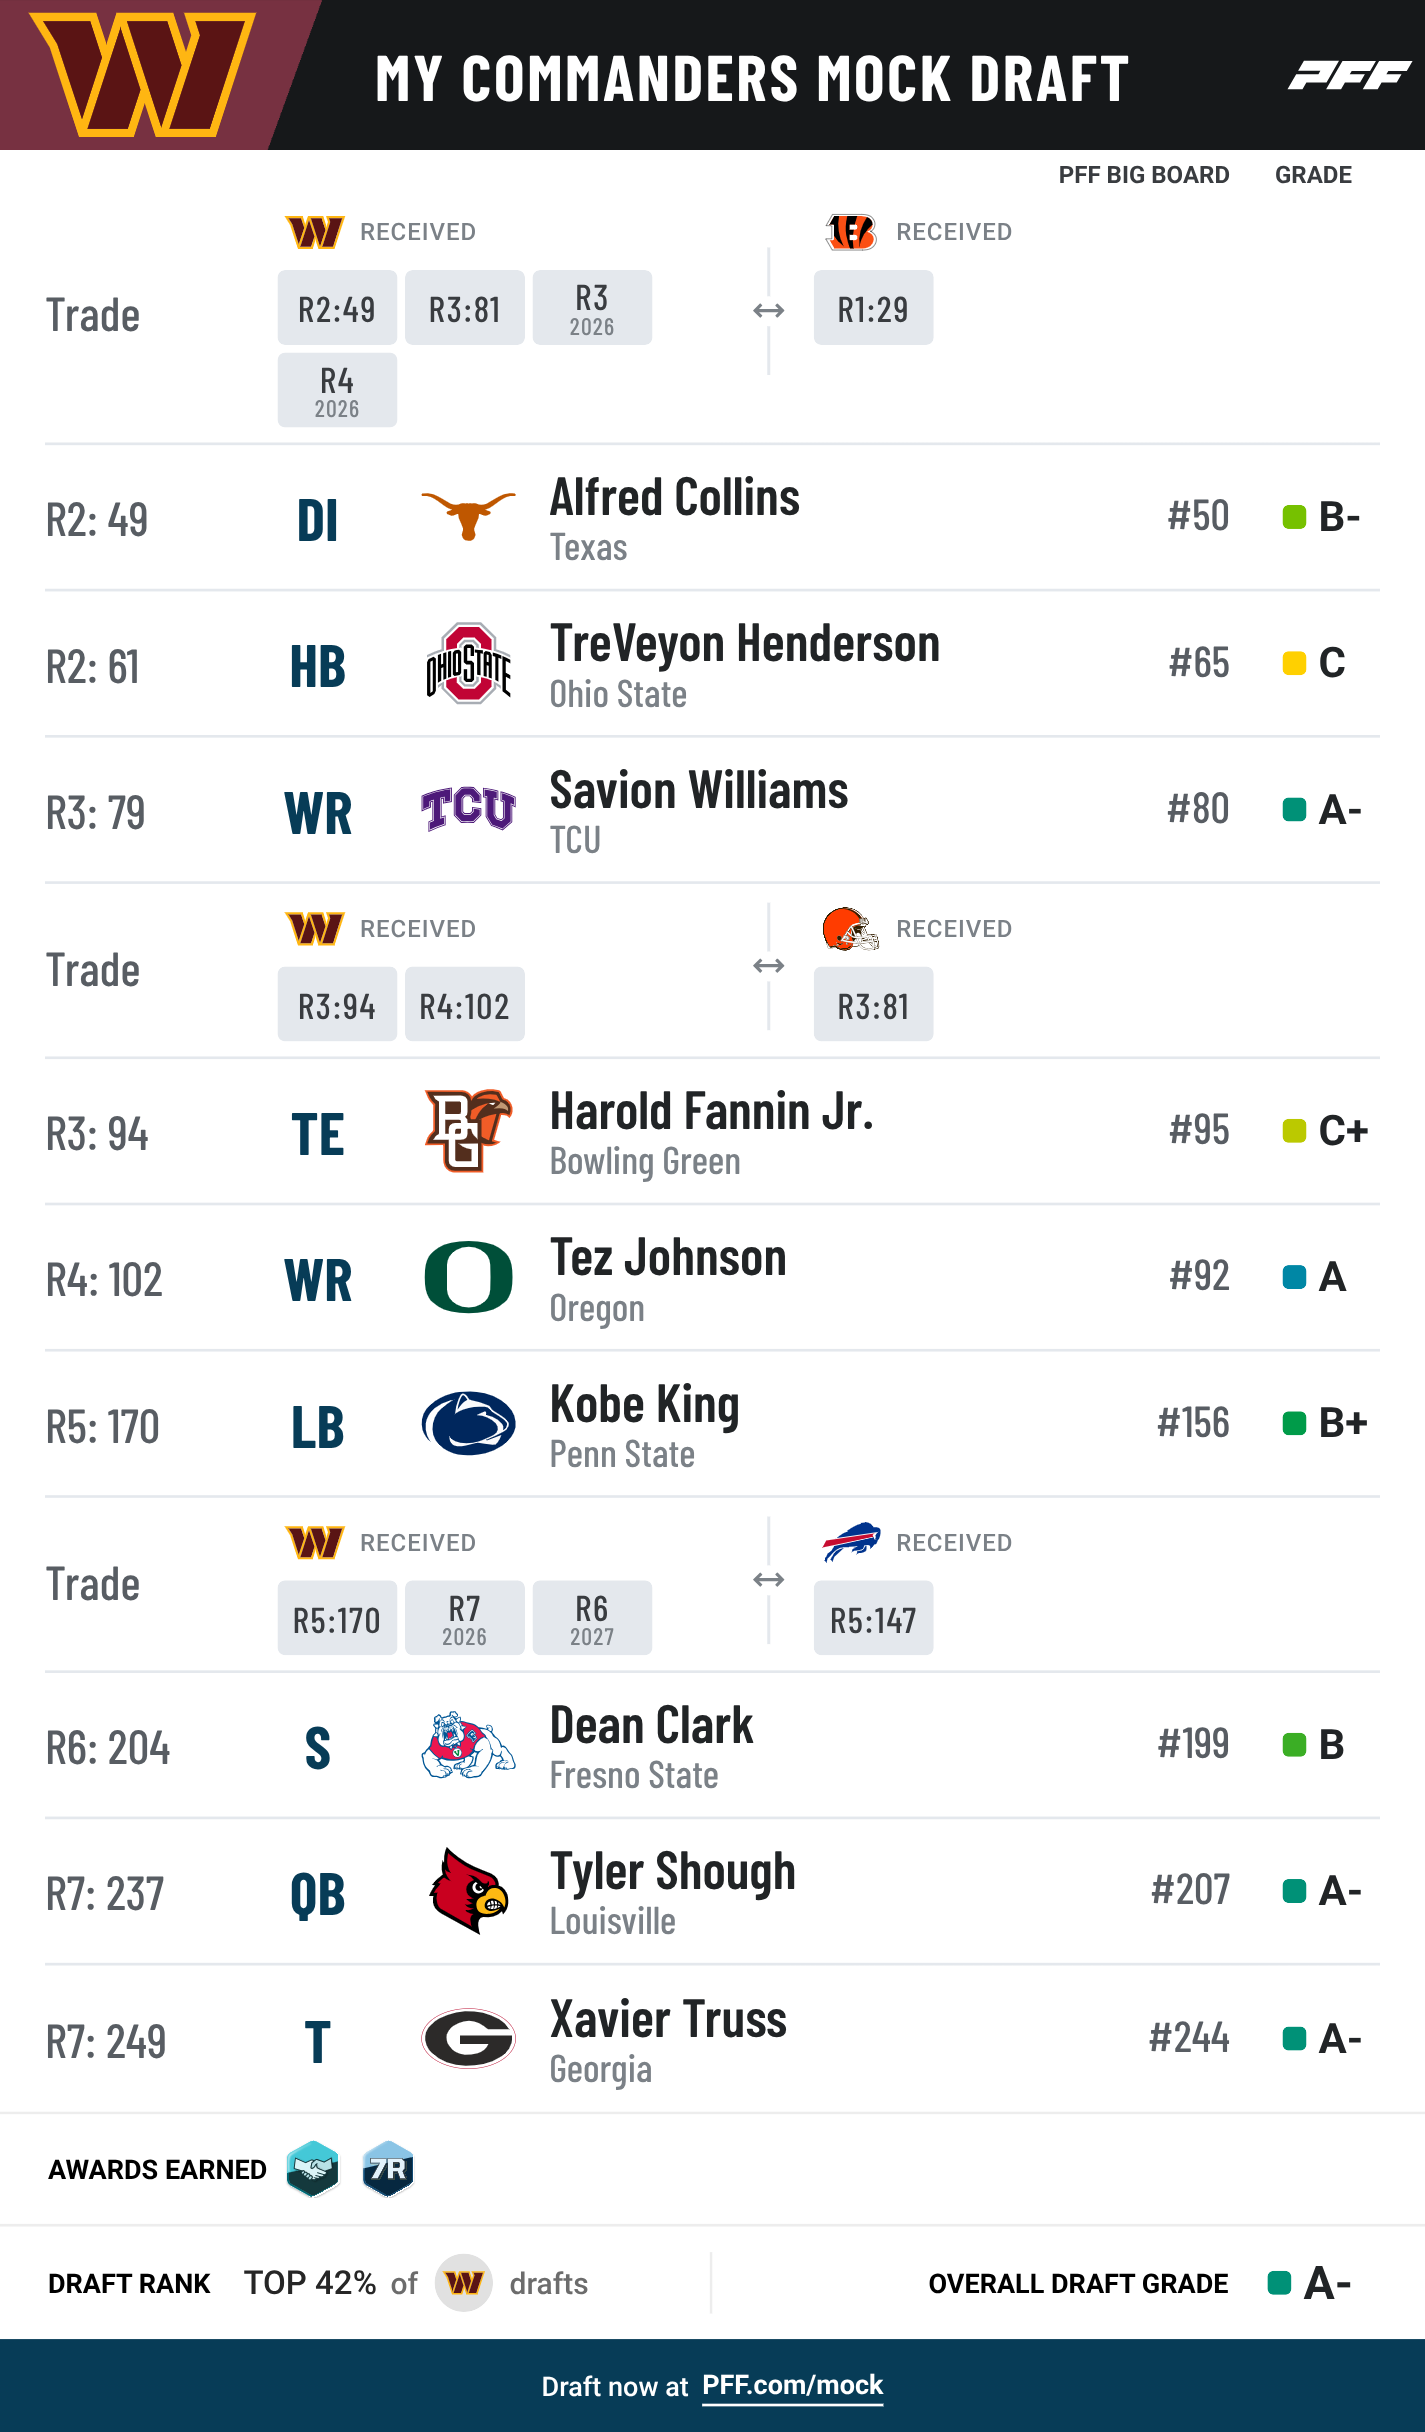Click the PFF logo in header
1425x2432 pixels.
tap(1349, 75)
